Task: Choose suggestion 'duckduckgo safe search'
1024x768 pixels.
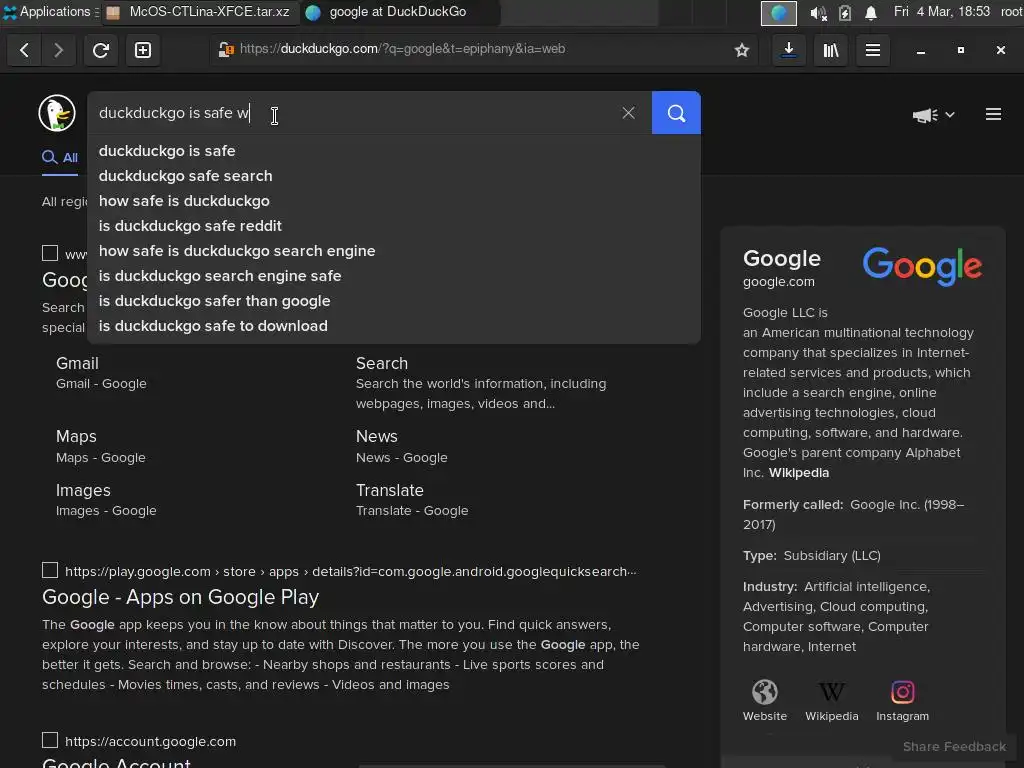Action: point(394,176)
